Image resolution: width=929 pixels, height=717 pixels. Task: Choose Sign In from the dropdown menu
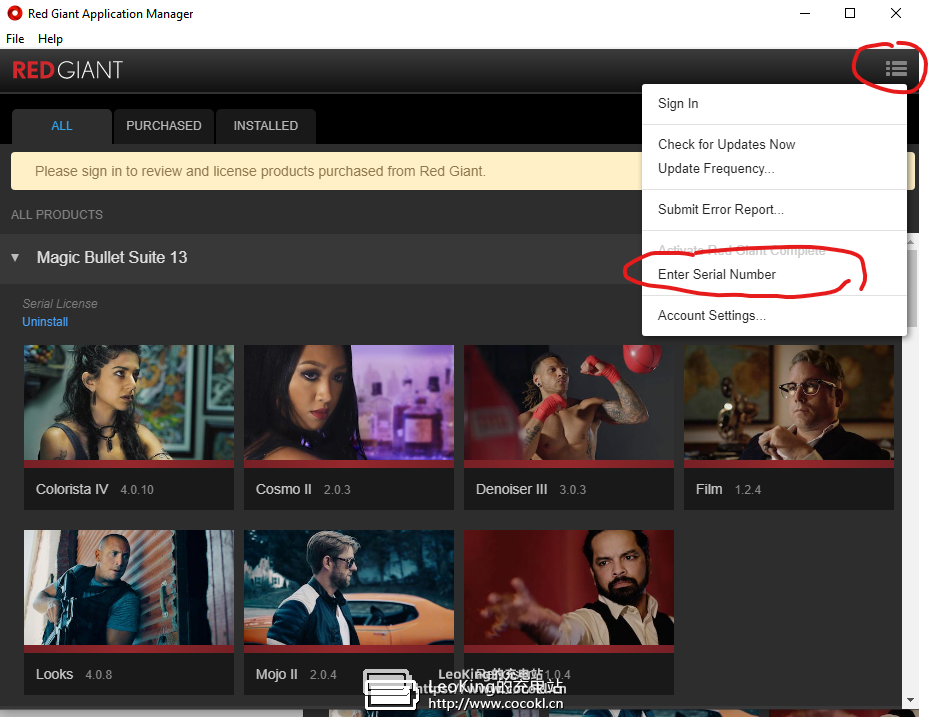point(678,104)
